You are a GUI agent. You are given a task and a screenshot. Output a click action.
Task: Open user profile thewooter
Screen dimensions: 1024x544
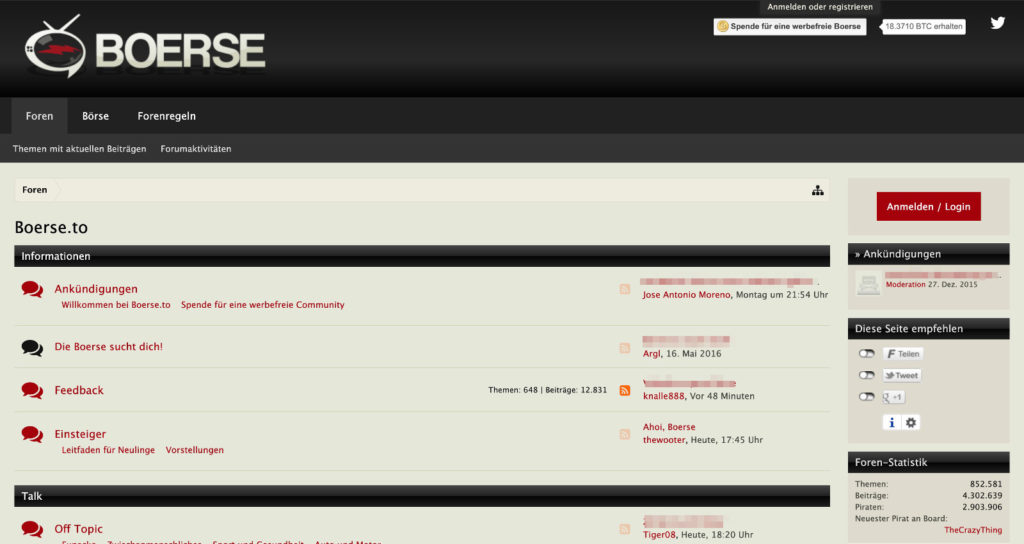click(664, 440)
